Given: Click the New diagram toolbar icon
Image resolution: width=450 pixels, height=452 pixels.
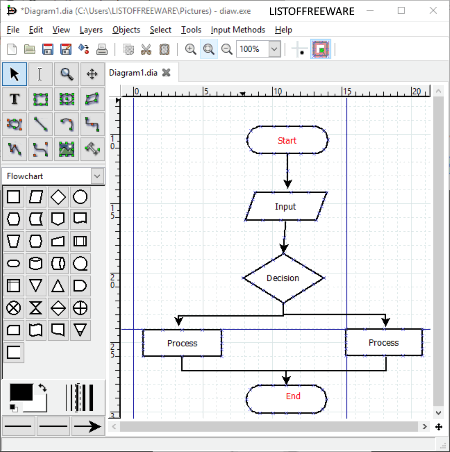Looking at the screenshot, I should pyautogui.click(x=12, y=49).
